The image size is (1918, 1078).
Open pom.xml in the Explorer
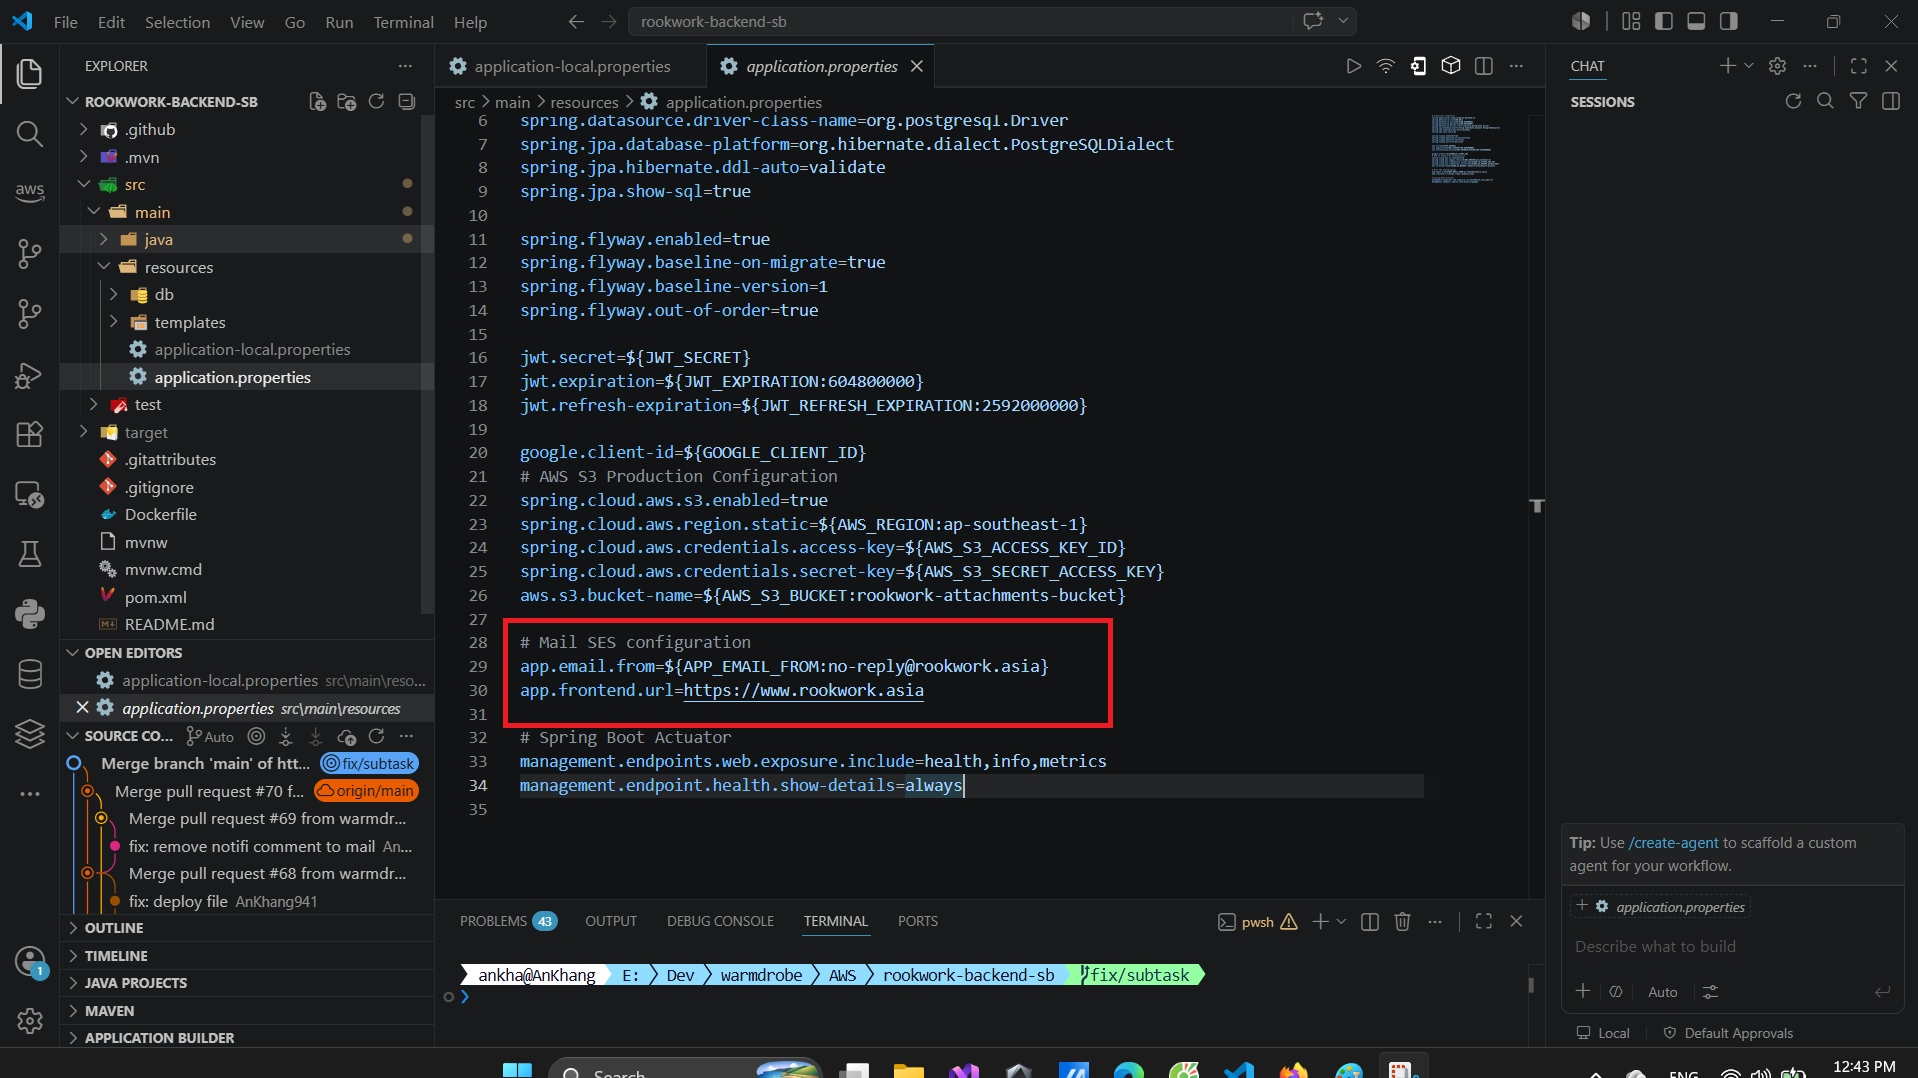pyautogui.click(x=155, y=597)
